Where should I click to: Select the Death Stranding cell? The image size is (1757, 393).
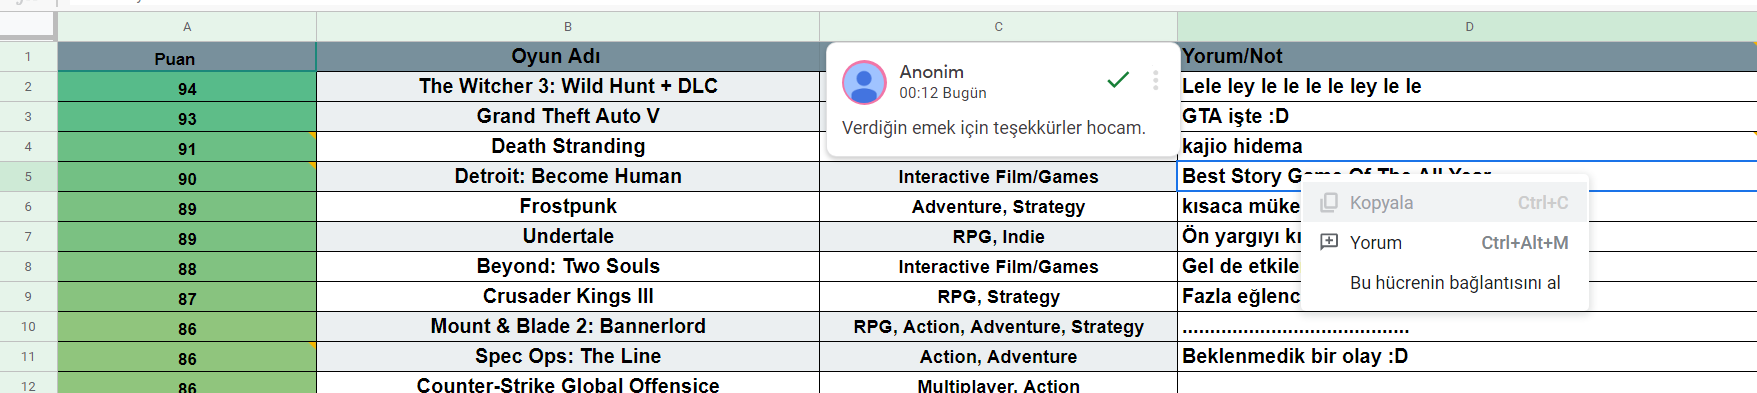click(568, 147)
